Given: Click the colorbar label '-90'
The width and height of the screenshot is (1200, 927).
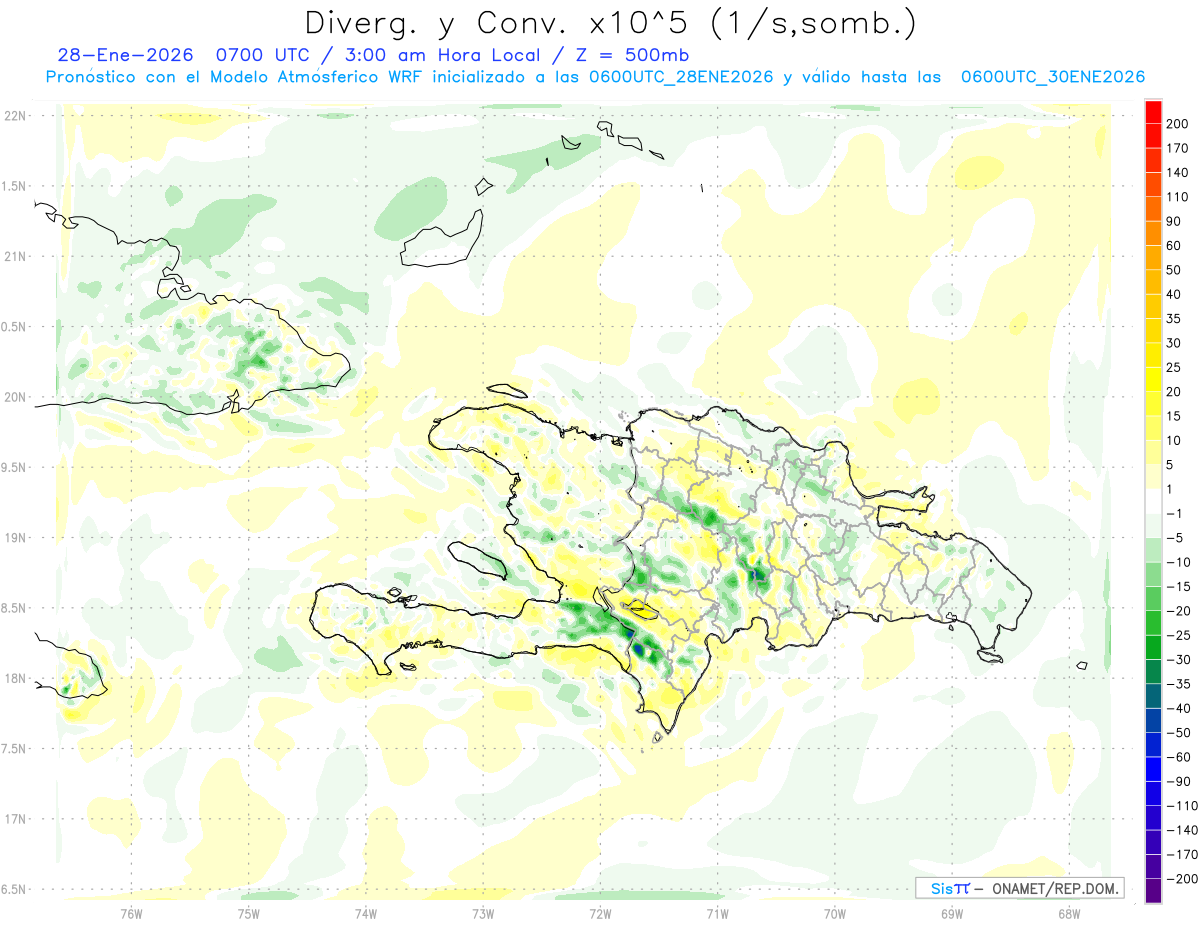Looking at the screenshot, I should 1180,781.
